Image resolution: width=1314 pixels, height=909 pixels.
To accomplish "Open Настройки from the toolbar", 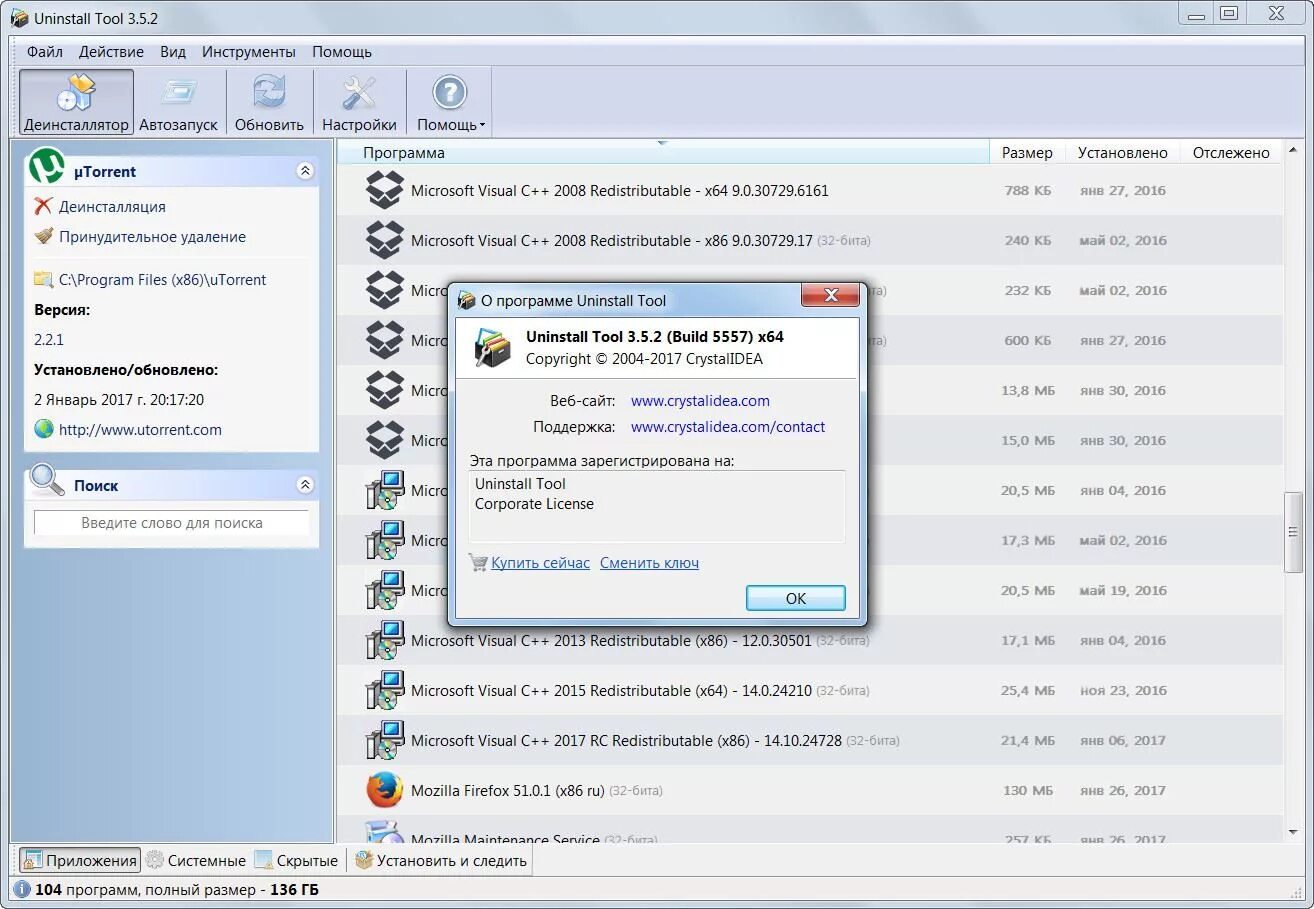I will [x=359, y=102].
